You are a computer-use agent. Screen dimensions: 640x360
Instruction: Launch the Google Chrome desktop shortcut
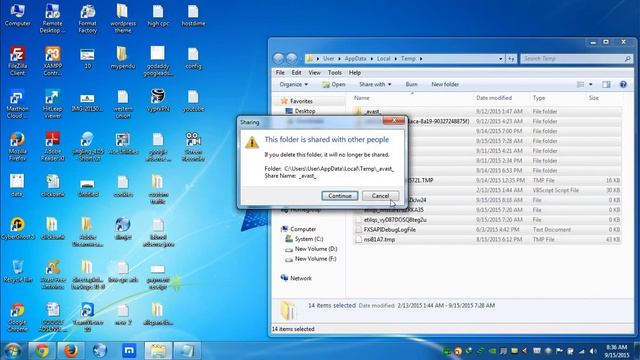(x=17, y=317)
